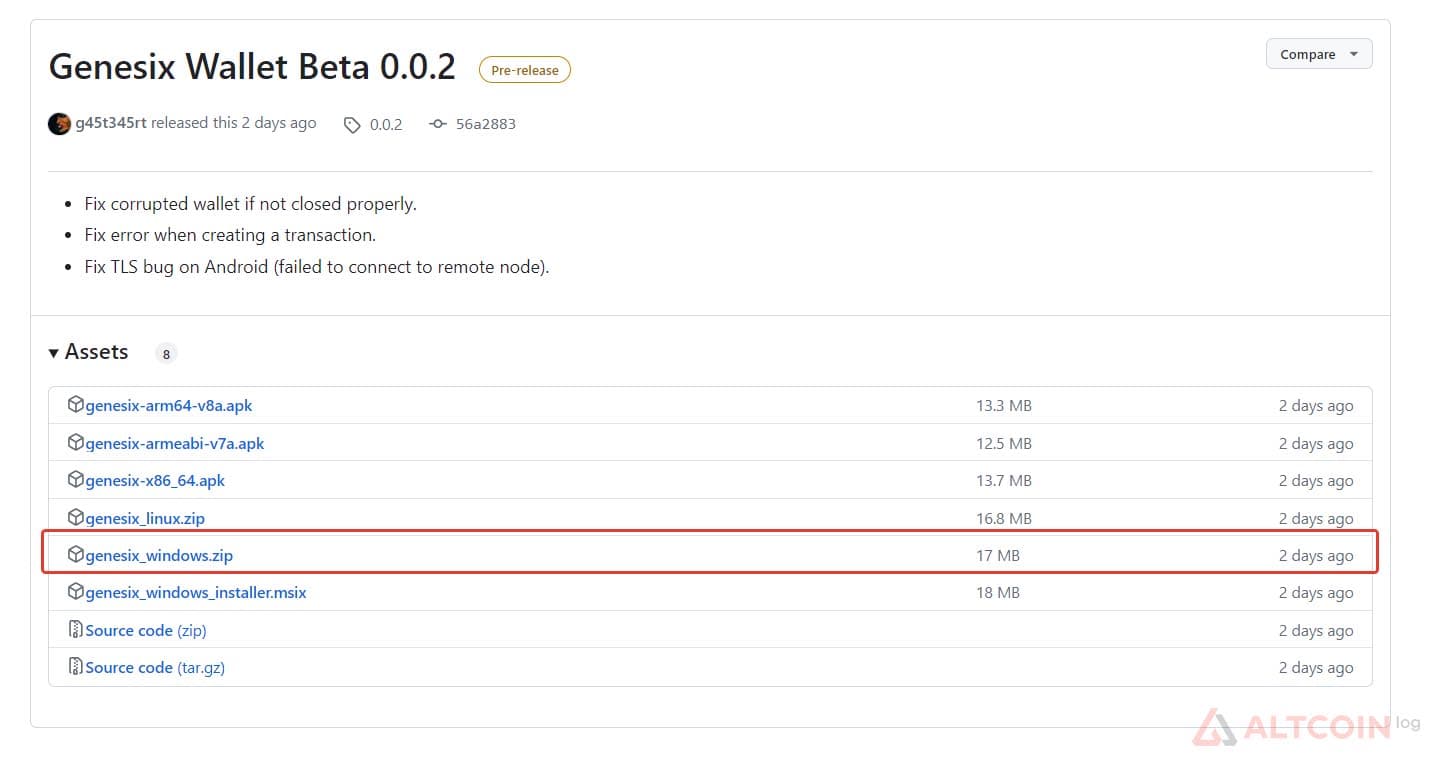Collapse the Assets section
The width and height of the screenshot is (1435, 757).
coord(88,352)
